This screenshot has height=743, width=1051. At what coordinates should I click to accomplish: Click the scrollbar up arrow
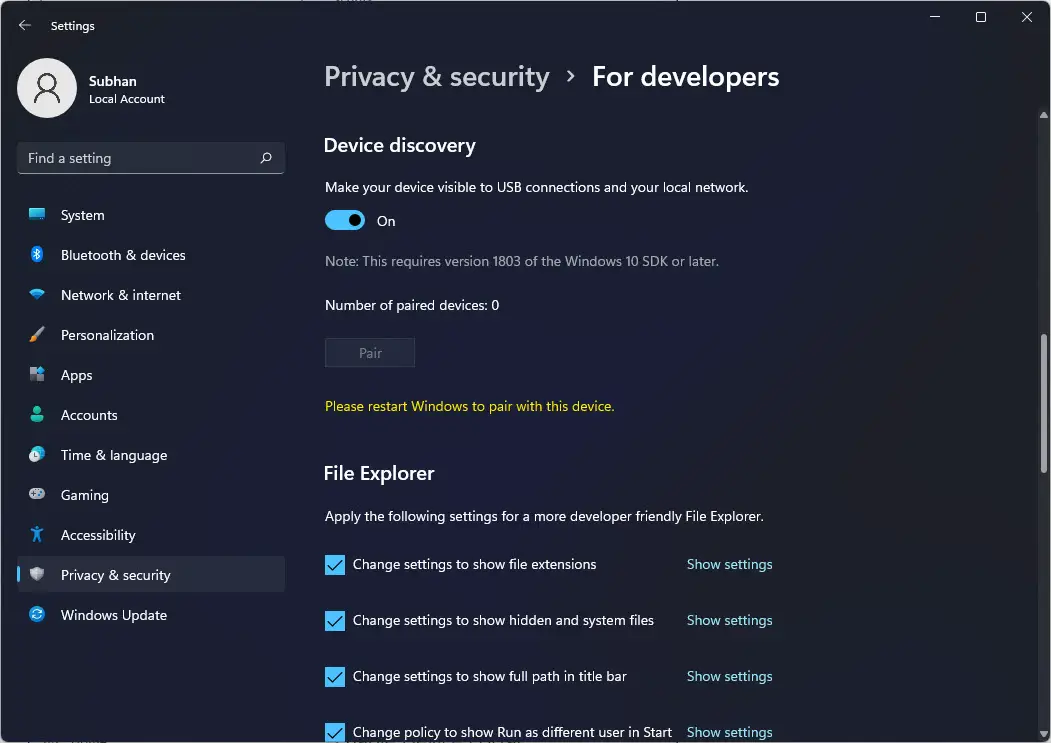(x=1044, y=115)
